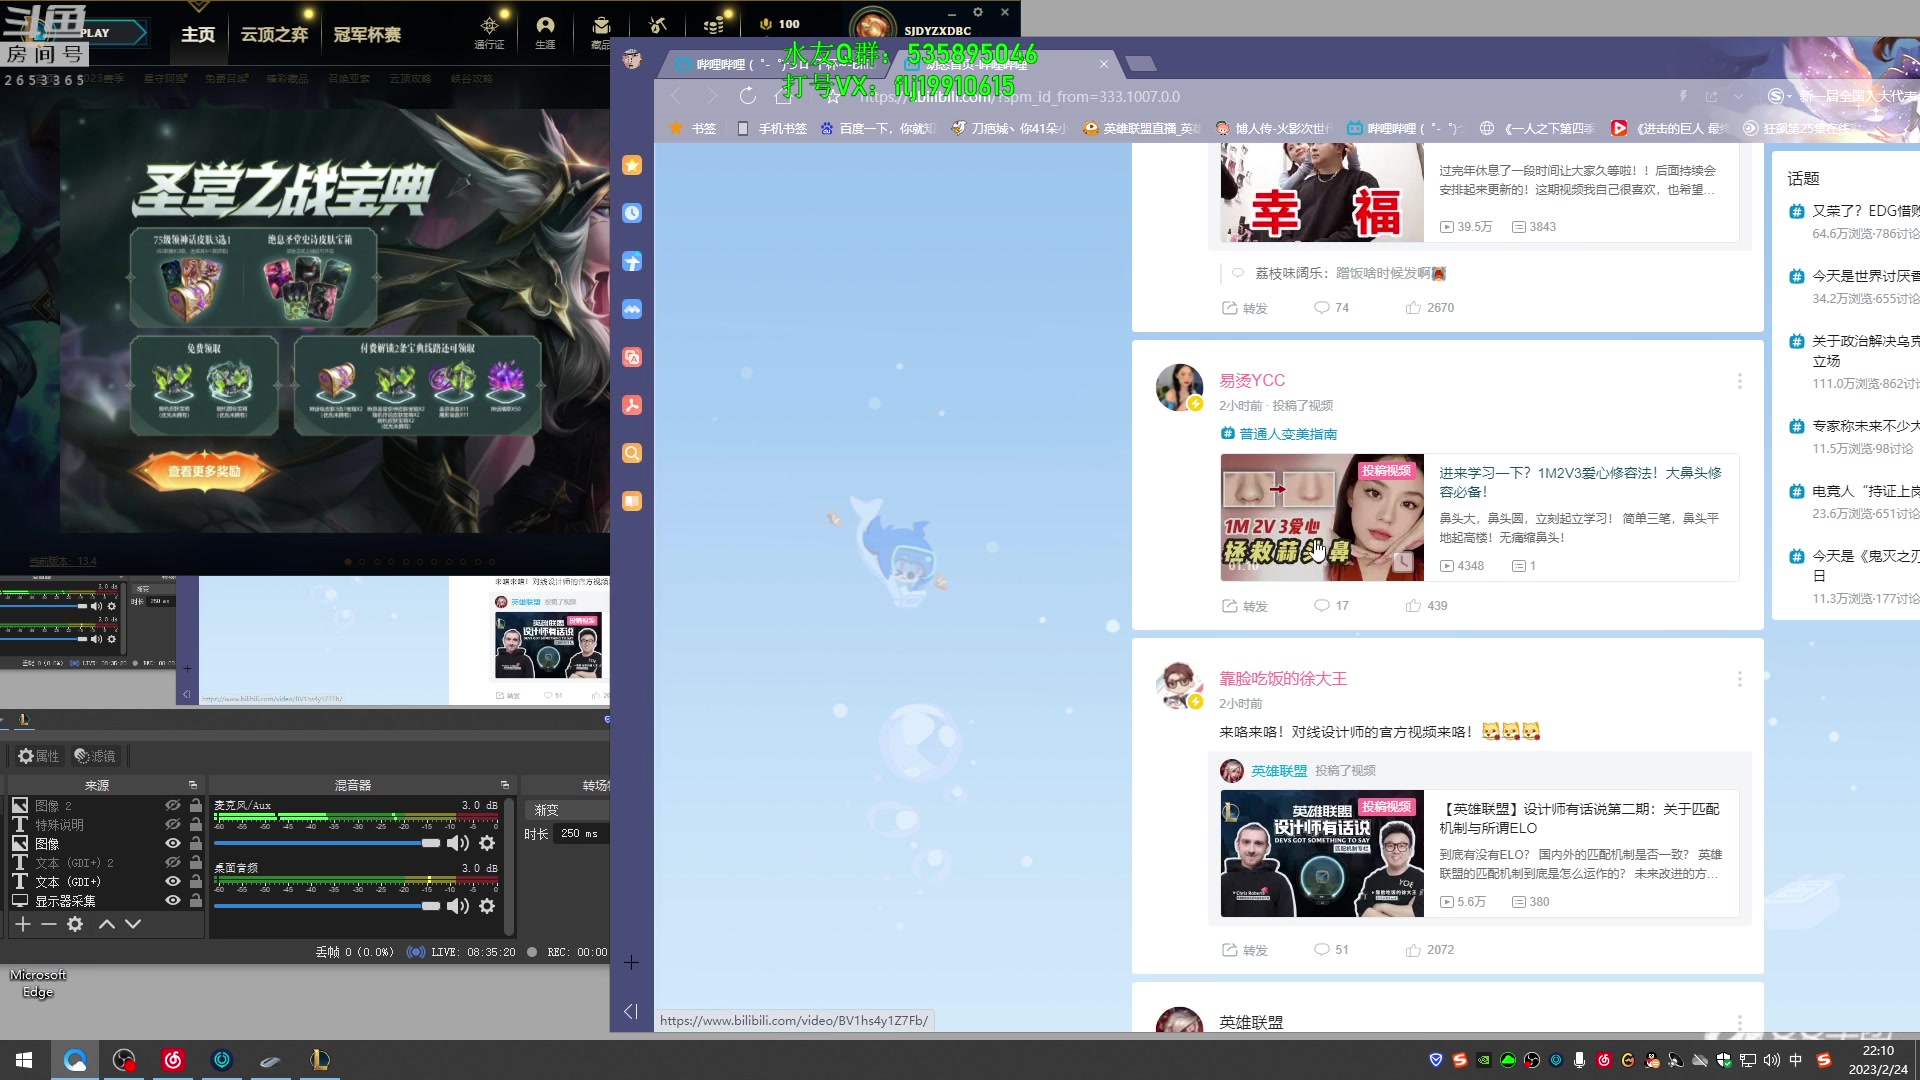
Task: Open 属性 button in OBS
Action: point(39,756)
